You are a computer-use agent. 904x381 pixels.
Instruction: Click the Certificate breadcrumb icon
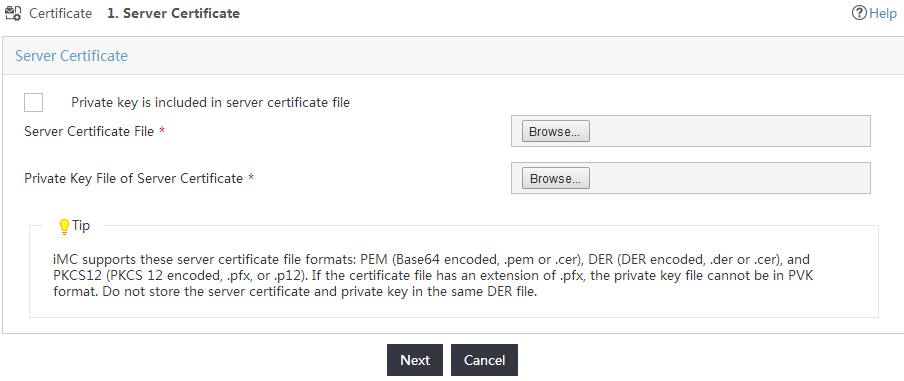click(13, 13)
